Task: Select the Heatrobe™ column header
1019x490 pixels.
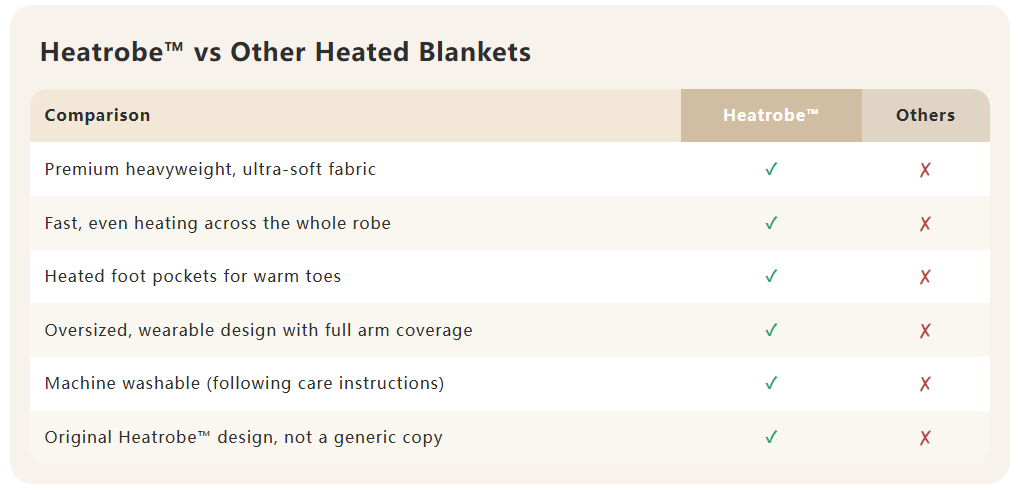Action: click(x=771, y=115)
